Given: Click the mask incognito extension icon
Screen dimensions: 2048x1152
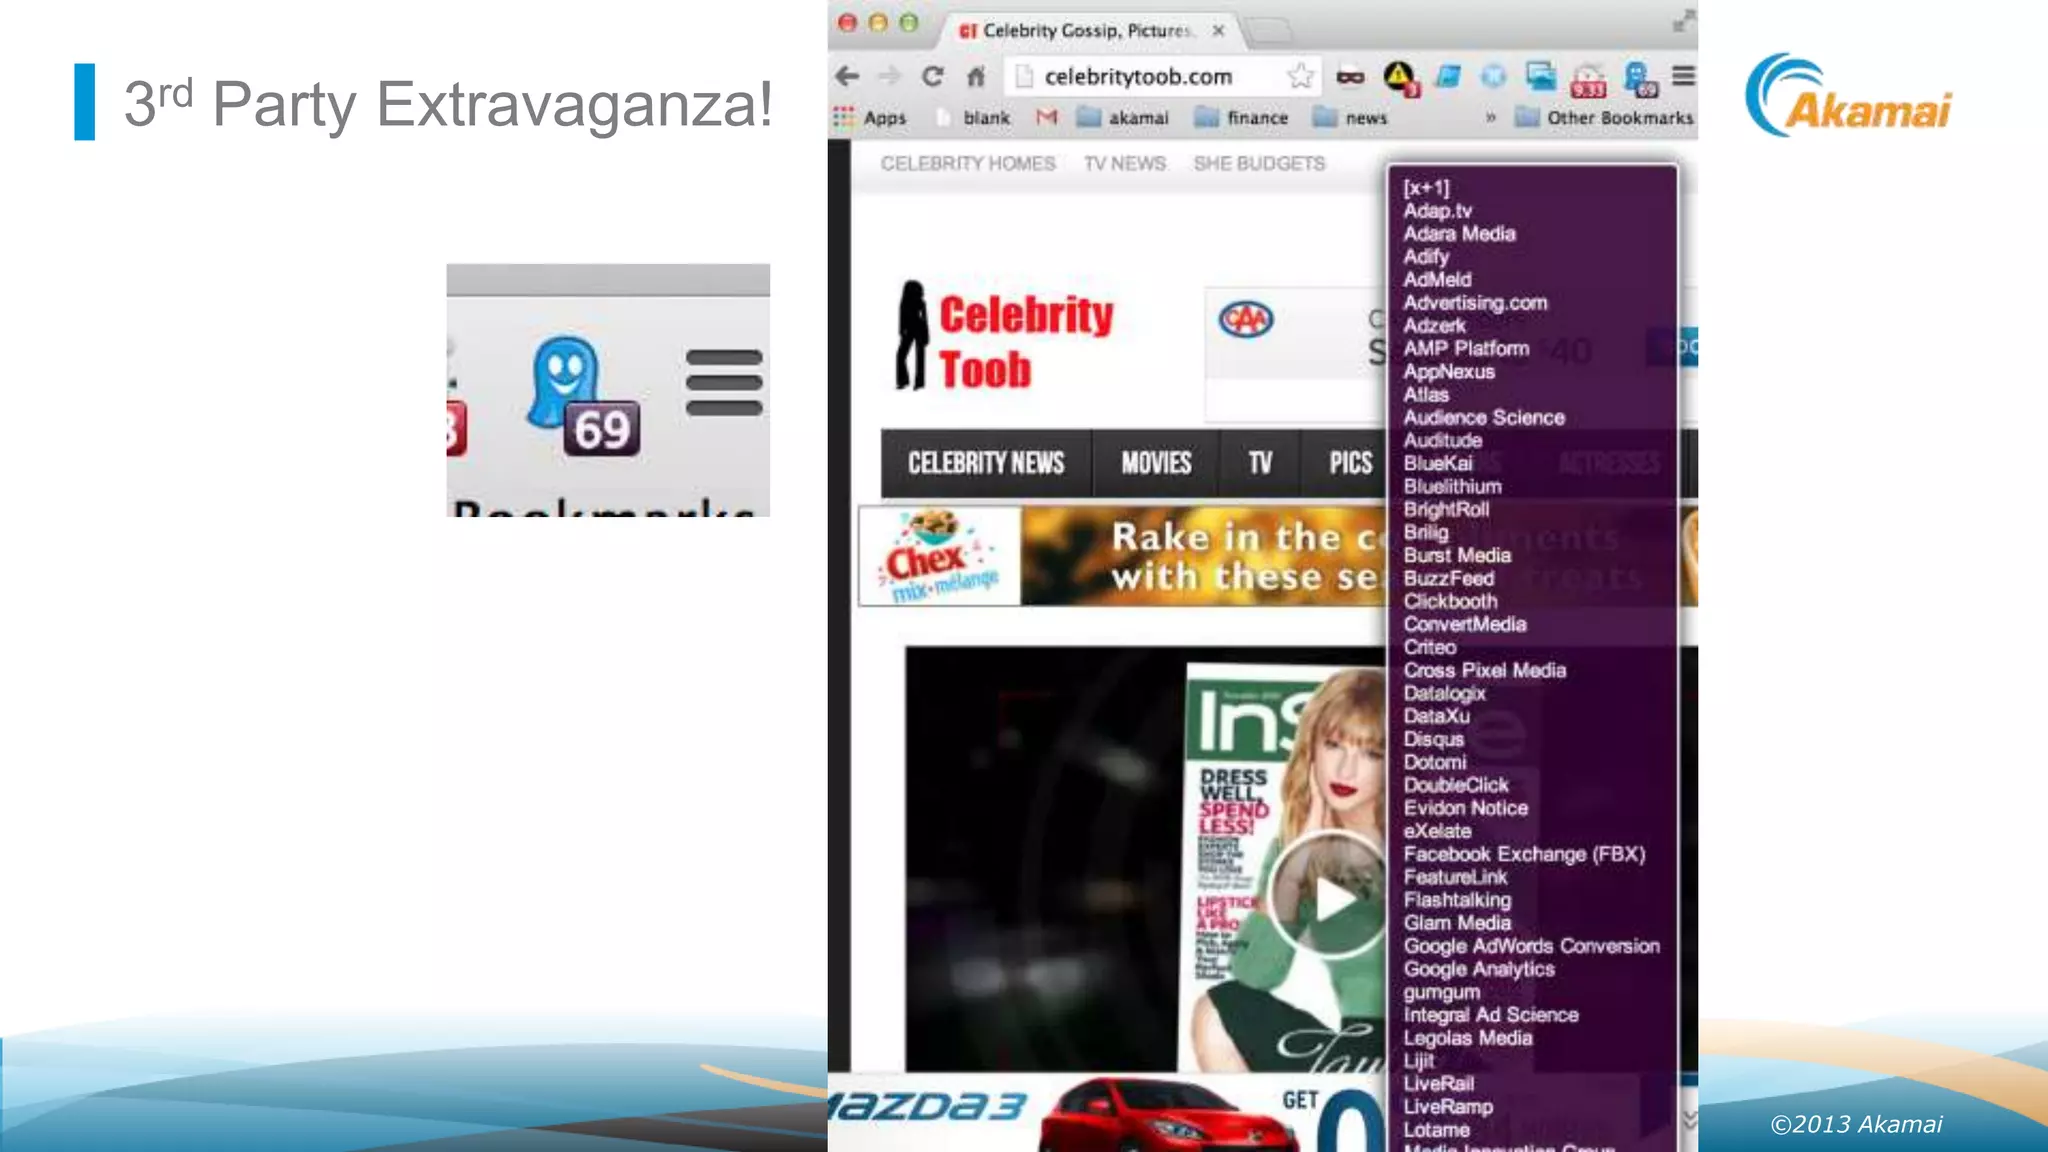Looking at the screenshot, I should tap(1350, 76).
